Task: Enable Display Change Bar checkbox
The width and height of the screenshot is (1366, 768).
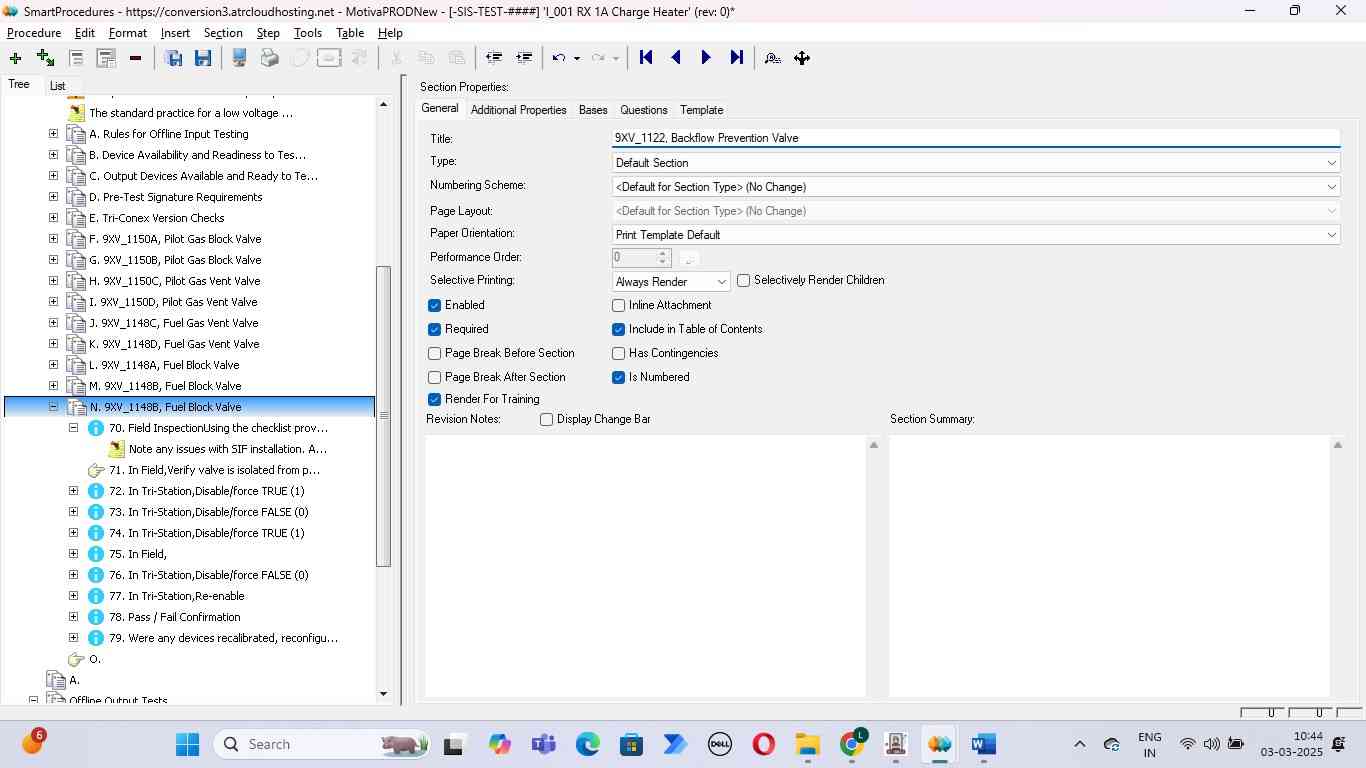Action: (x=546, y=419)
